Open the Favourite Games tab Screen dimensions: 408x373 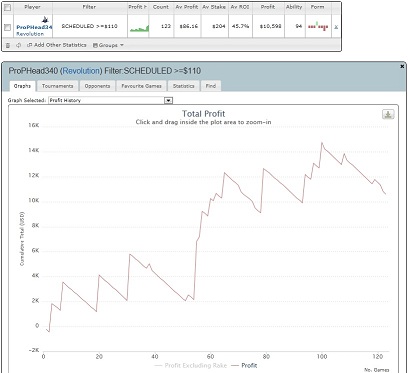(x=141, y=86)
